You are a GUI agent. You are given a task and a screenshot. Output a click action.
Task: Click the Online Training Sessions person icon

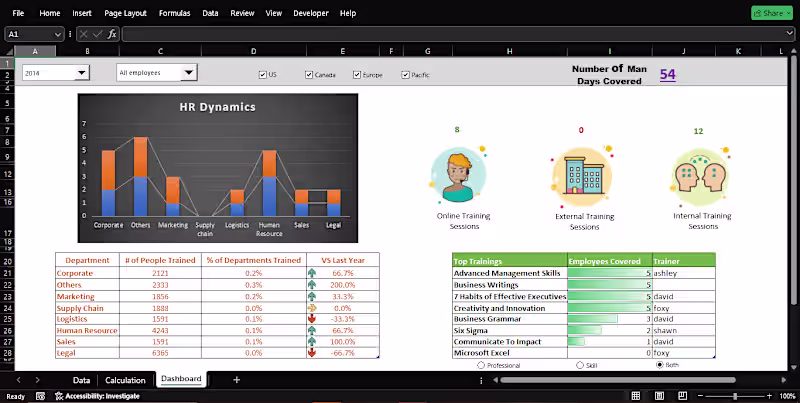coord(458,175)
